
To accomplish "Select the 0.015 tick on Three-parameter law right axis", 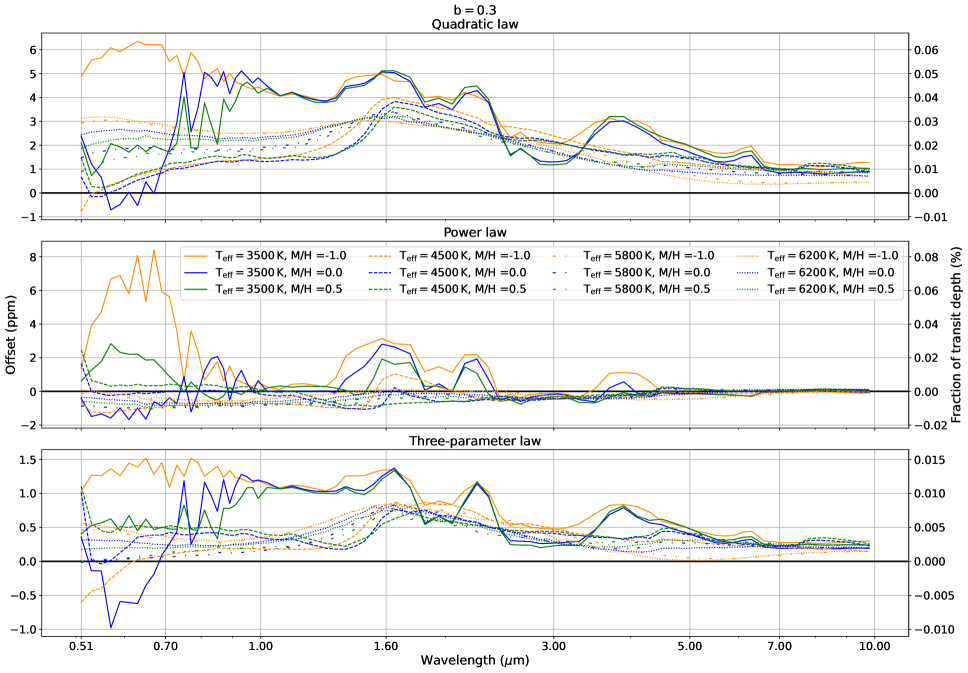I will click(929, 459).
